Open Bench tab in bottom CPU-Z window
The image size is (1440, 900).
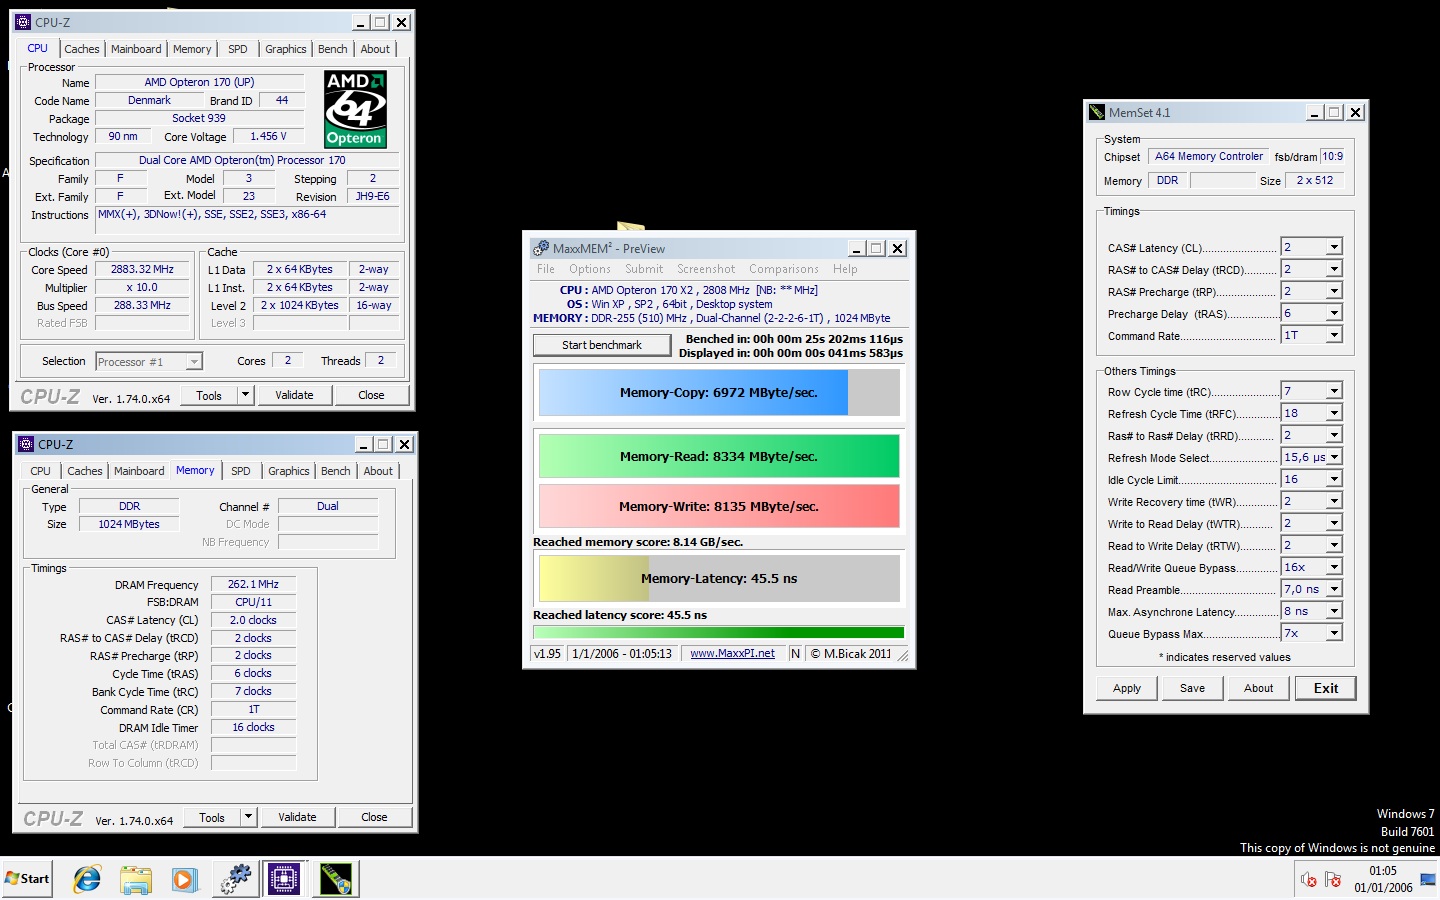pos(336,471)
